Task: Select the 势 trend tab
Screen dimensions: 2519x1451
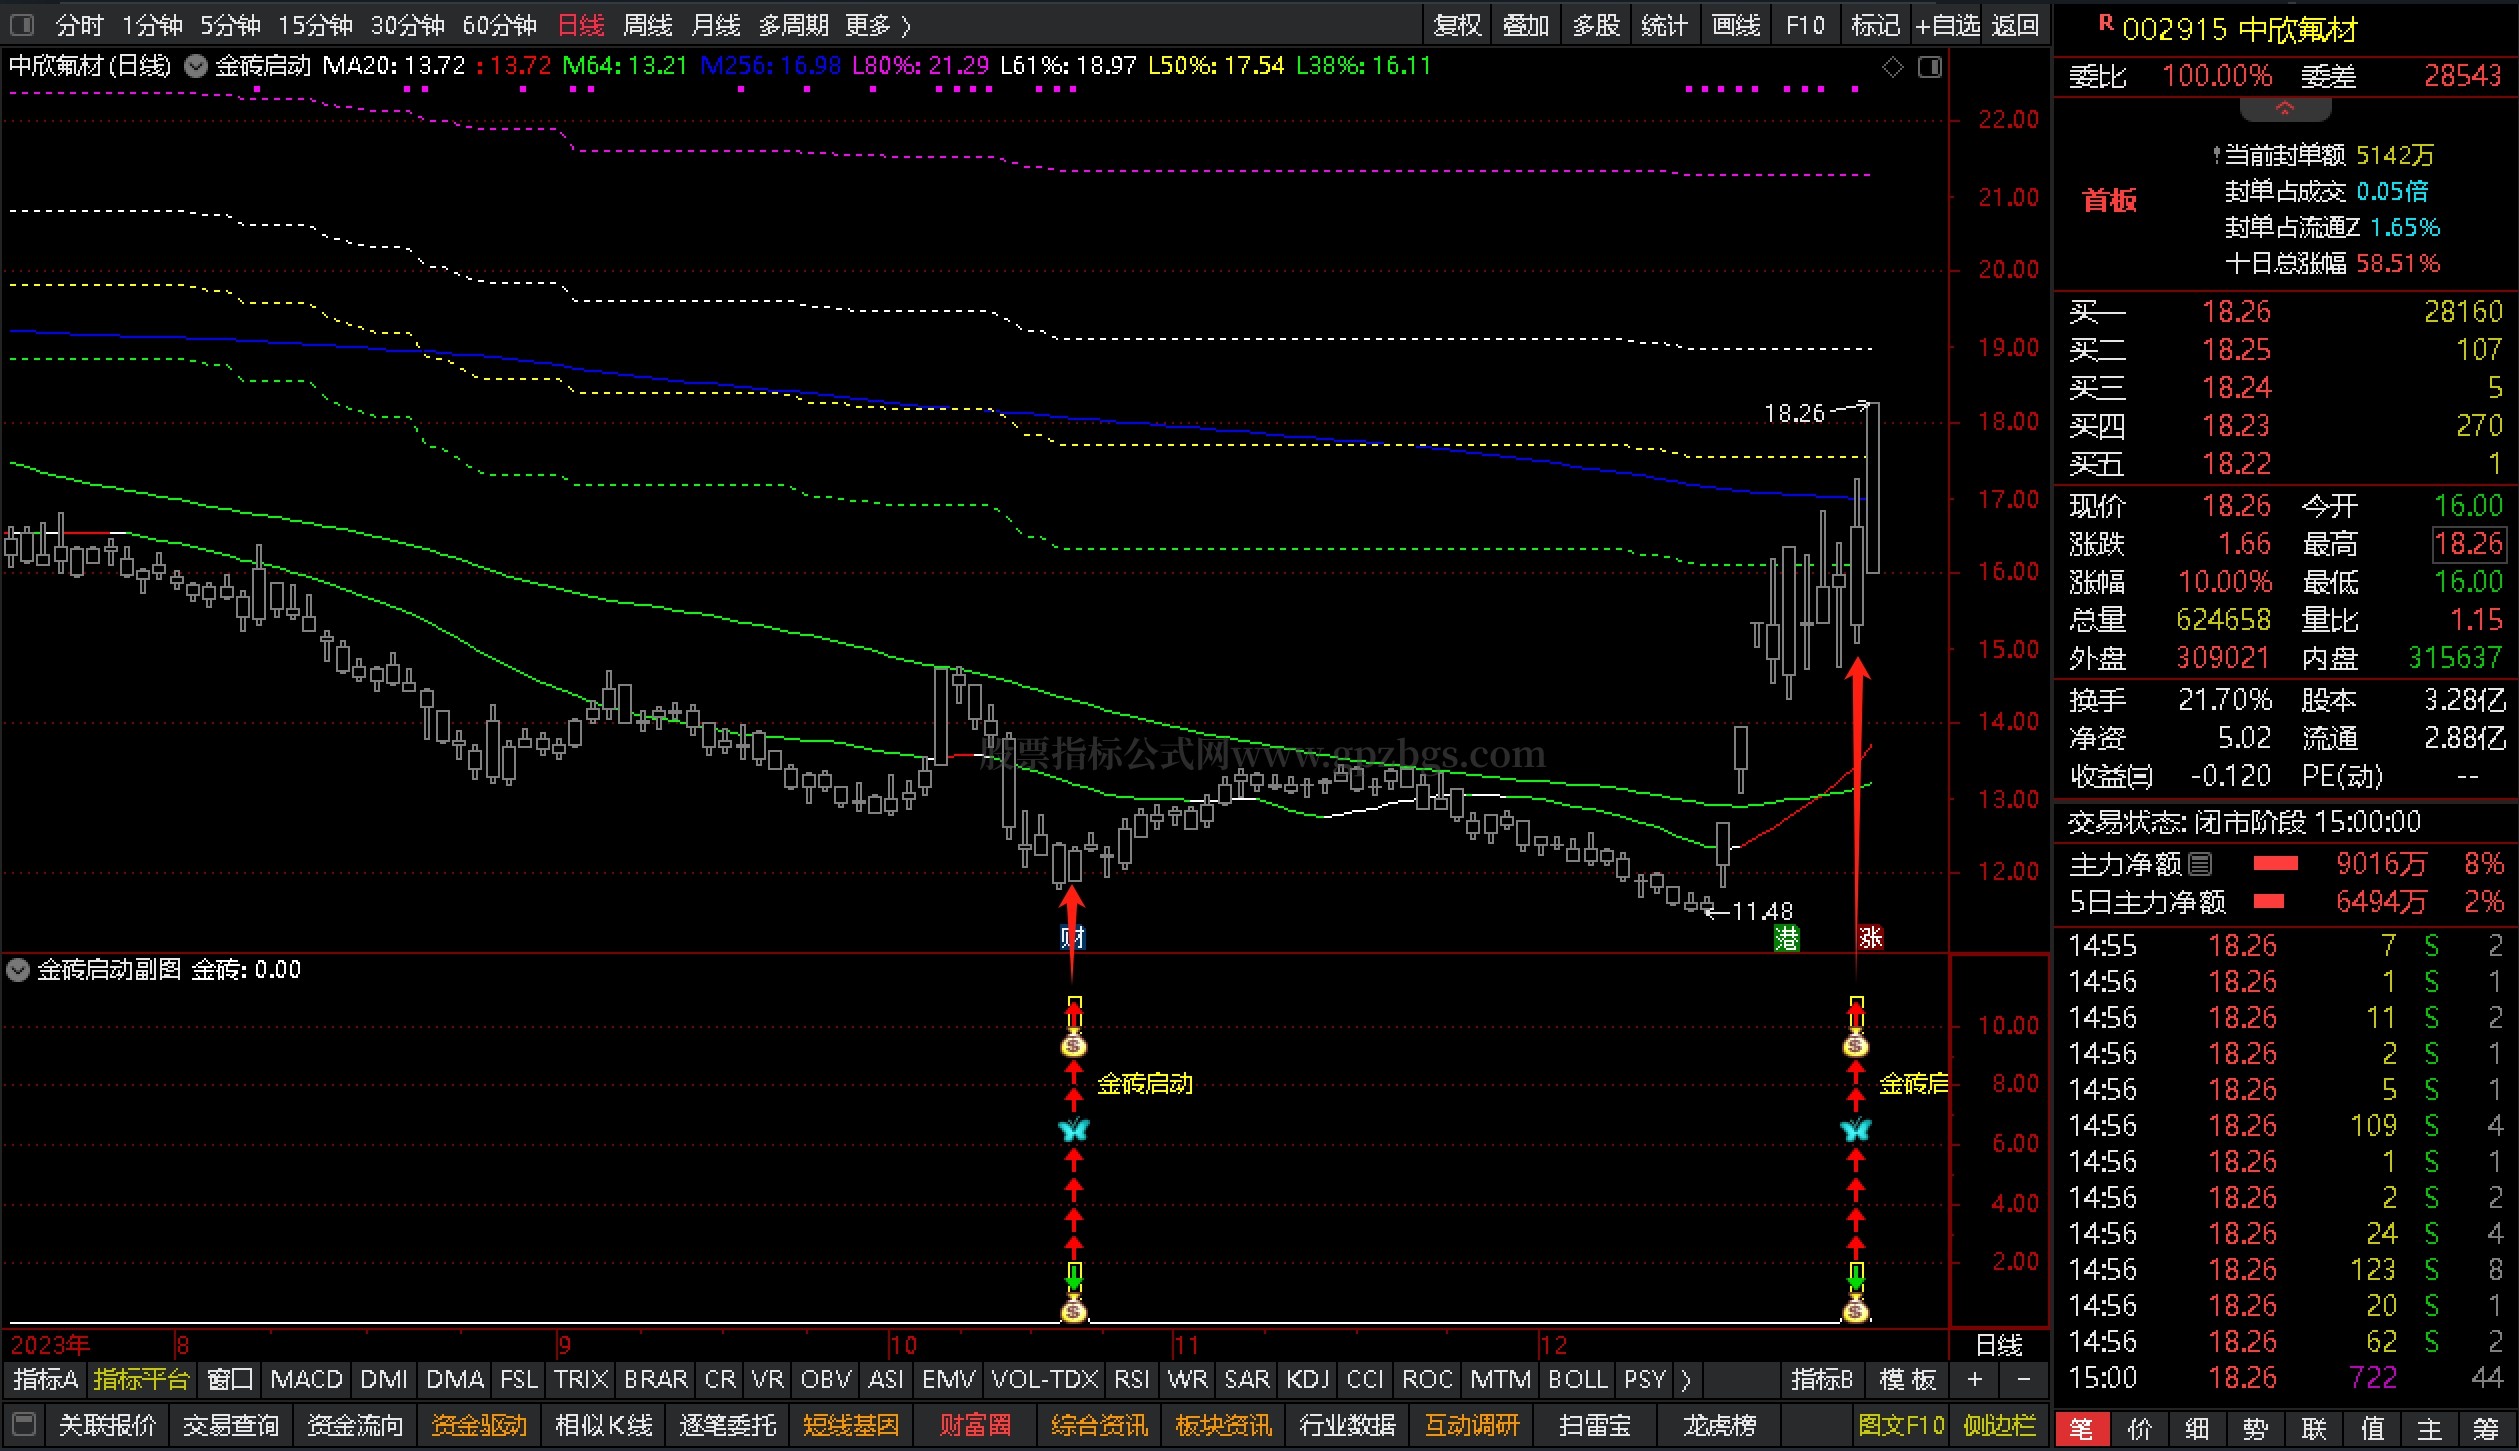Action: click(x=2255, y=1429)
